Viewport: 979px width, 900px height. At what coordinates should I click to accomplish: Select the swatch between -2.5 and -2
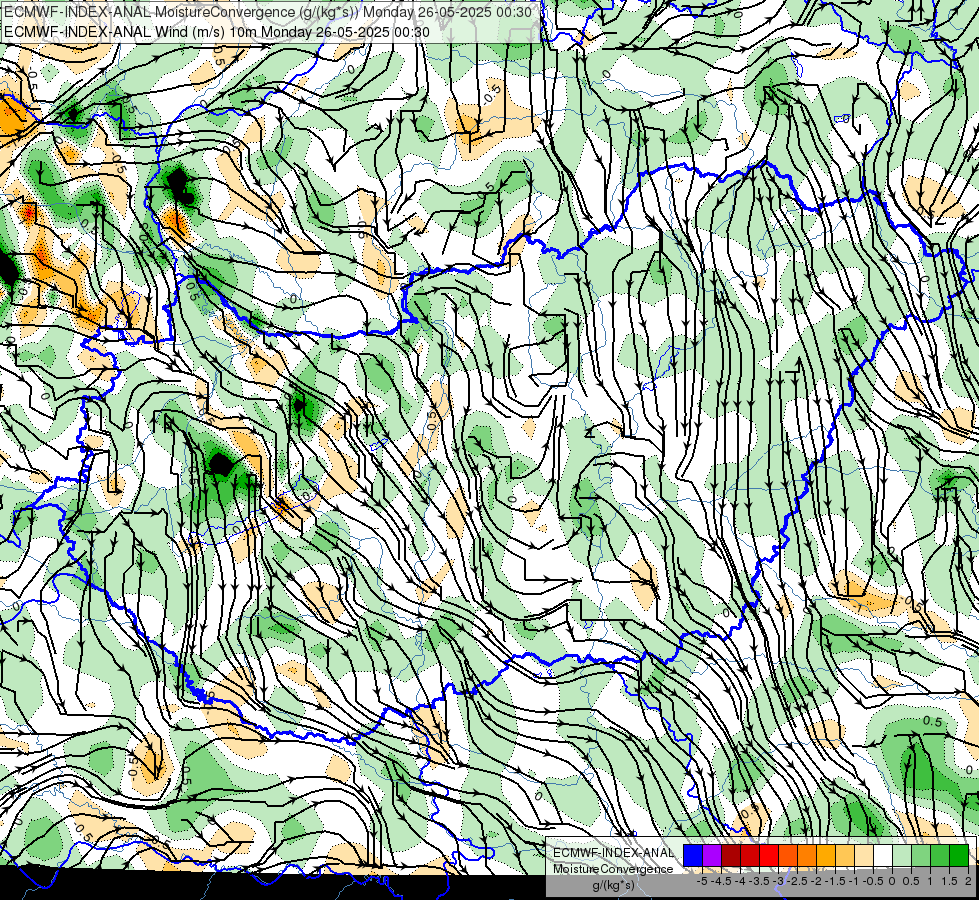(807, 856)
